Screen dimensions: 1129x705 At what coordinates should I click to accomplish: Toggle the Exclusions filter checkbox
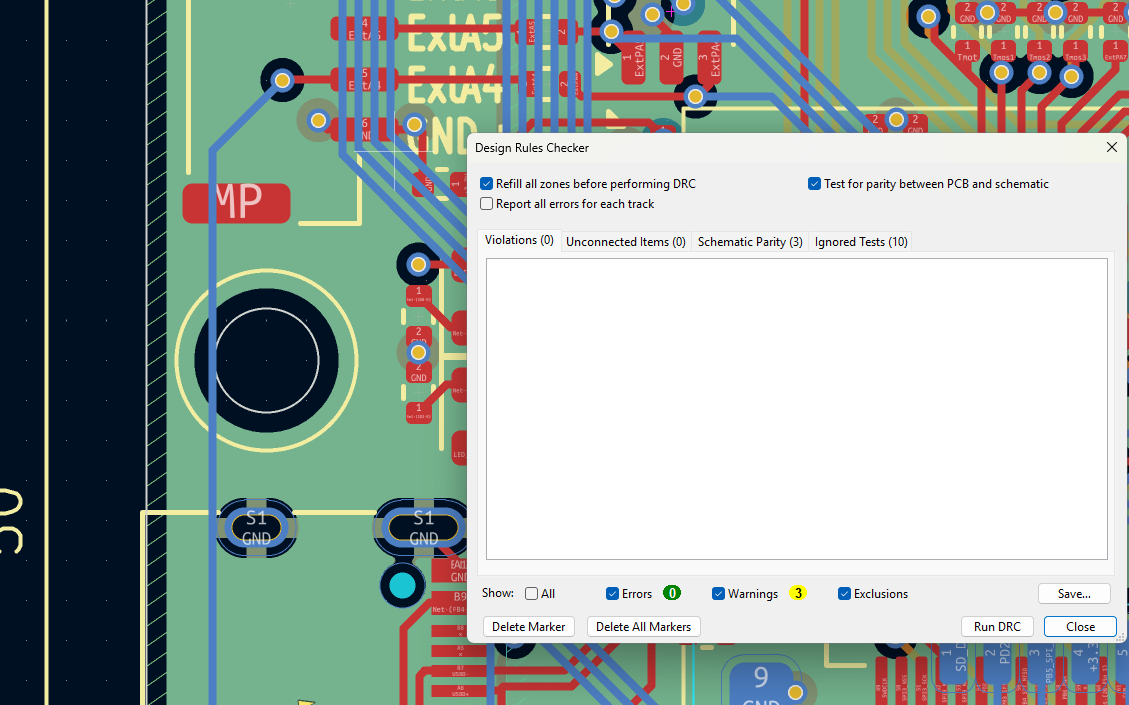pyautogui.click(x=844, y=593)
